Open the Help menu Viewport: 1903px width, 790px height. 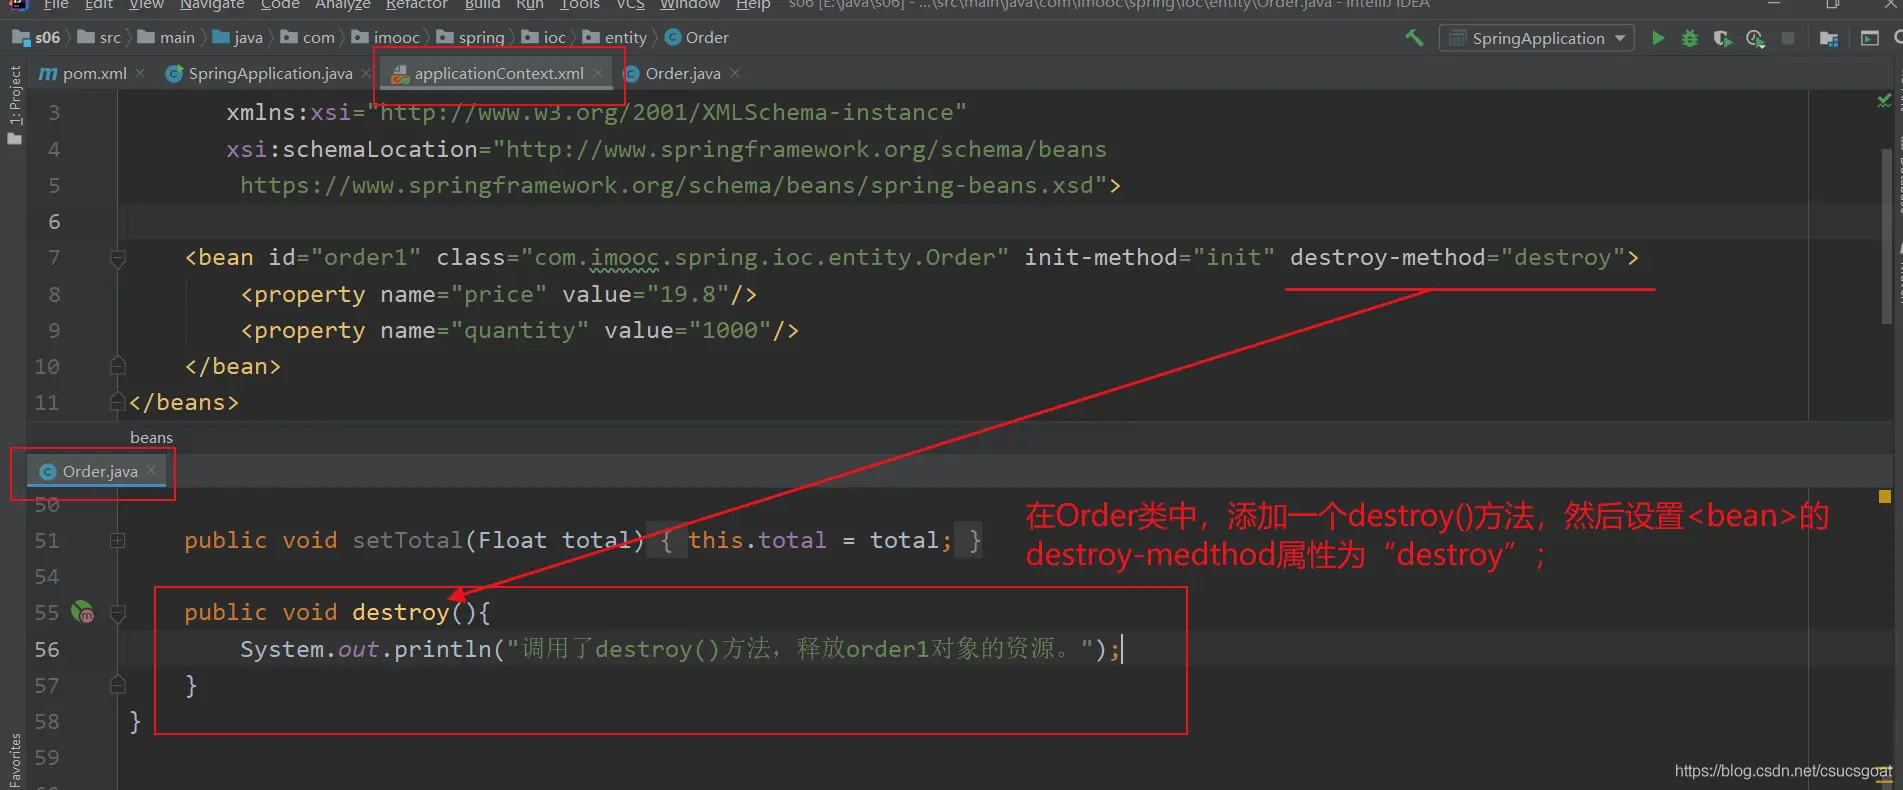753,5
